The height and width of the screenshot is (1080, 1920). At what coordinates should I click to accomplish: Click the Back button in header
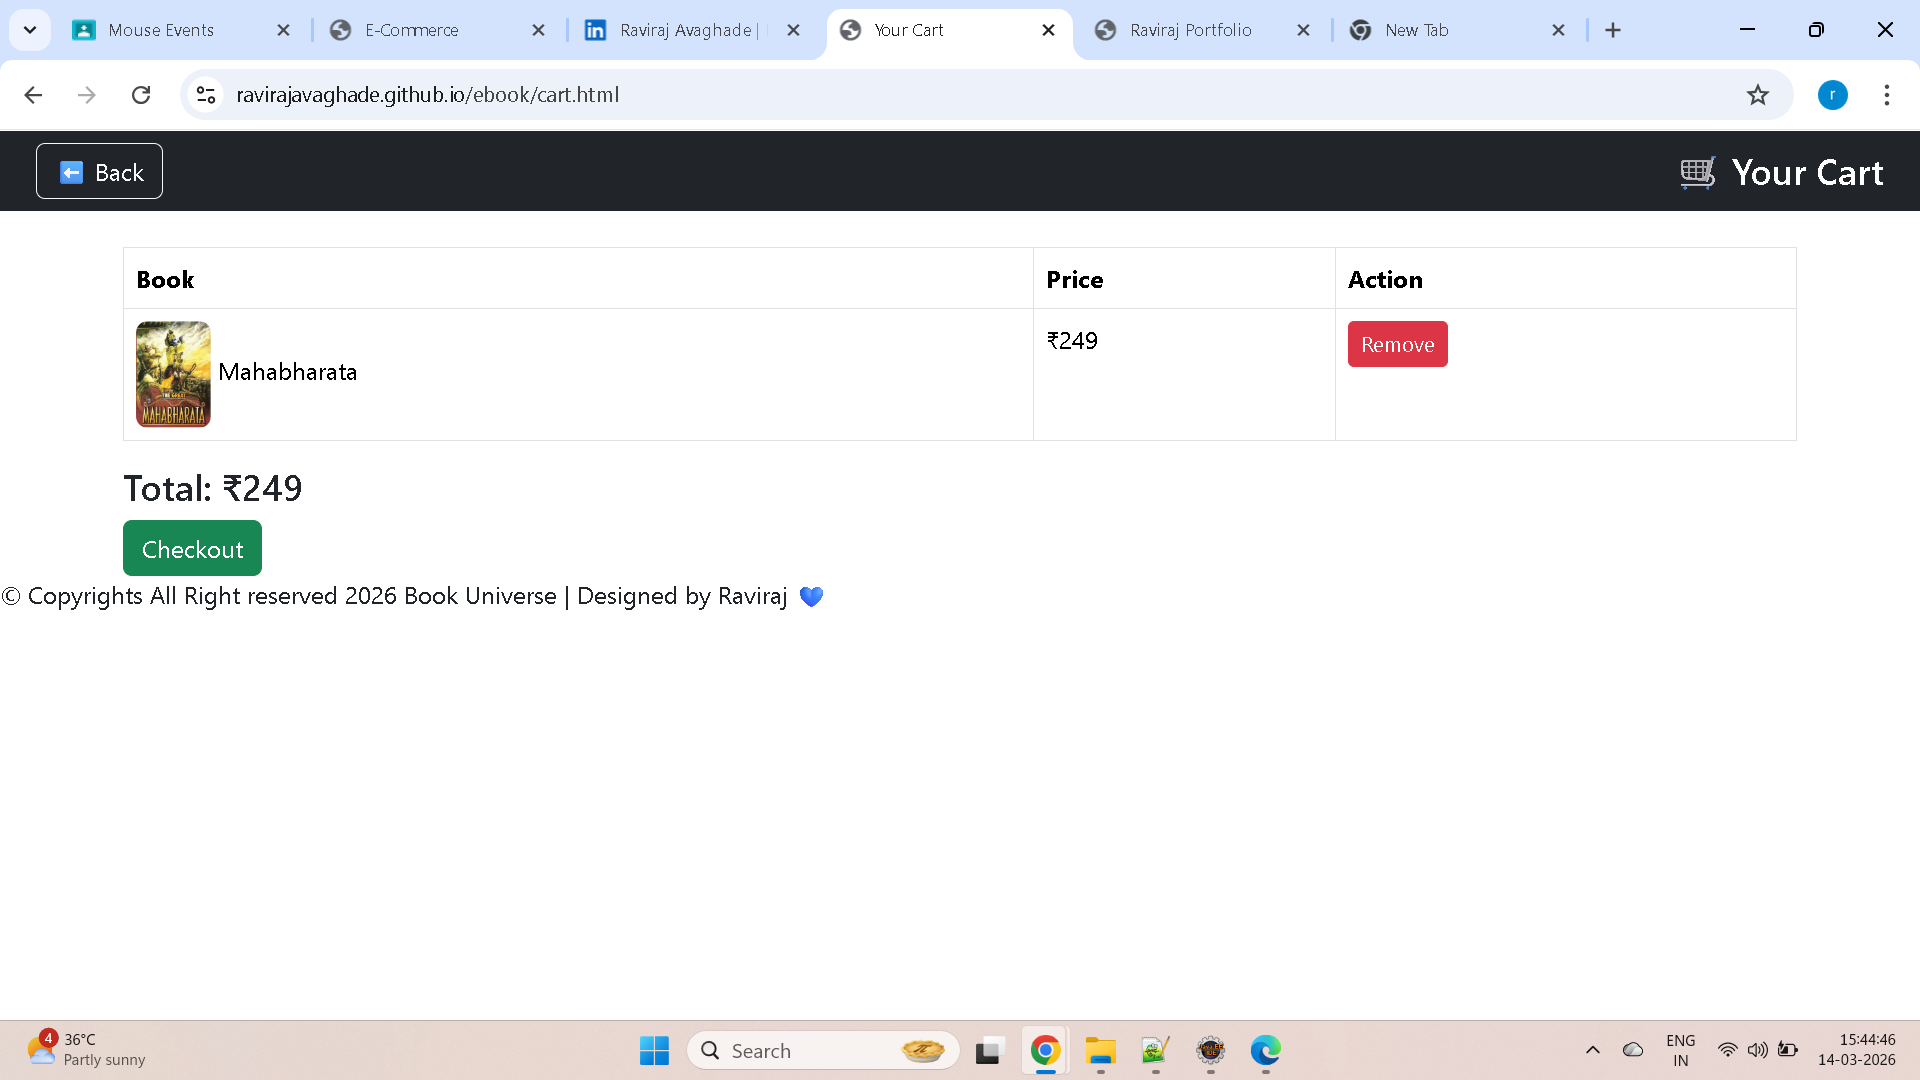(x=99, y=172)
